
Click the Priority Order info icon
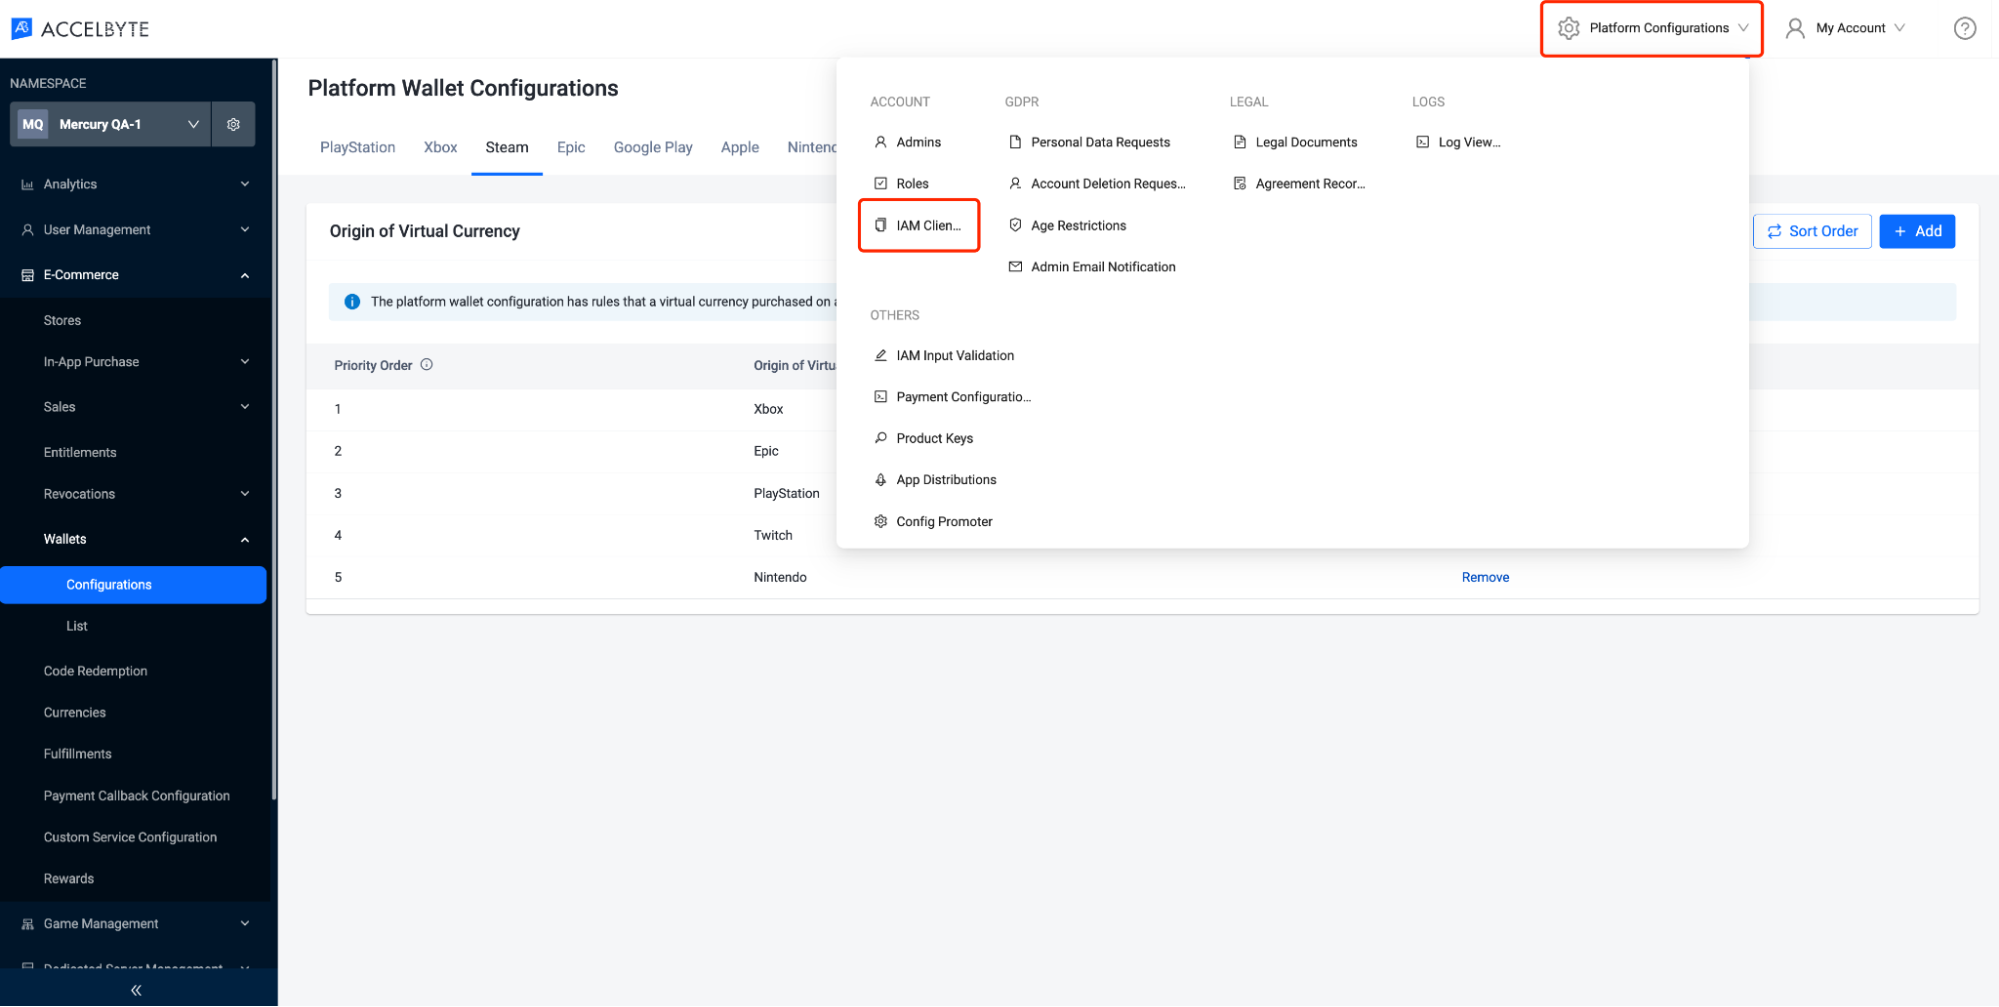click(427, 365)
